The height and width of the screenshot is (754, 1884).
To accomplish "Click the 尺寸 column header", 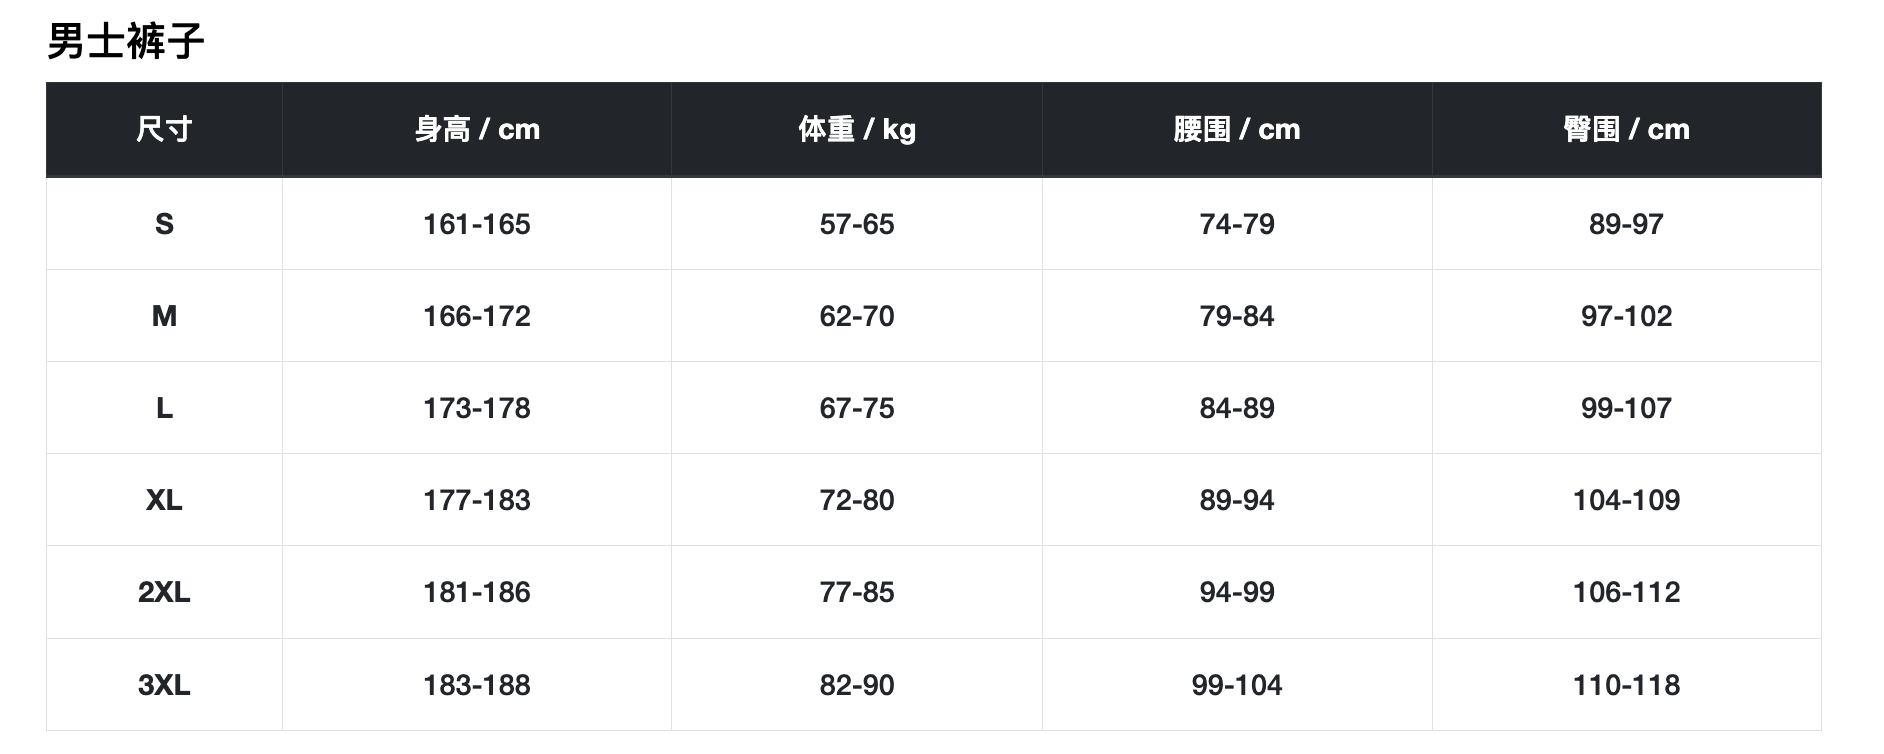I will 164,129.
